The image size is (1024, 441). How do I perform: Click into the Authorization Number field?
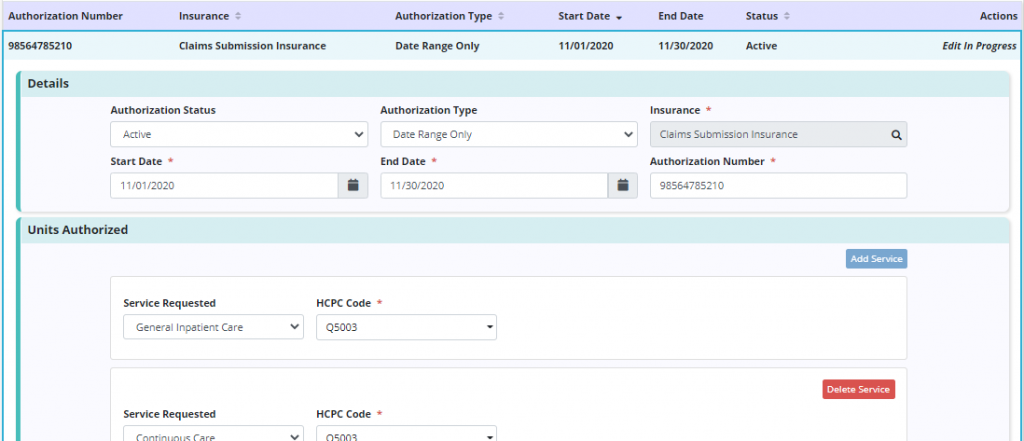click(778, 186)
